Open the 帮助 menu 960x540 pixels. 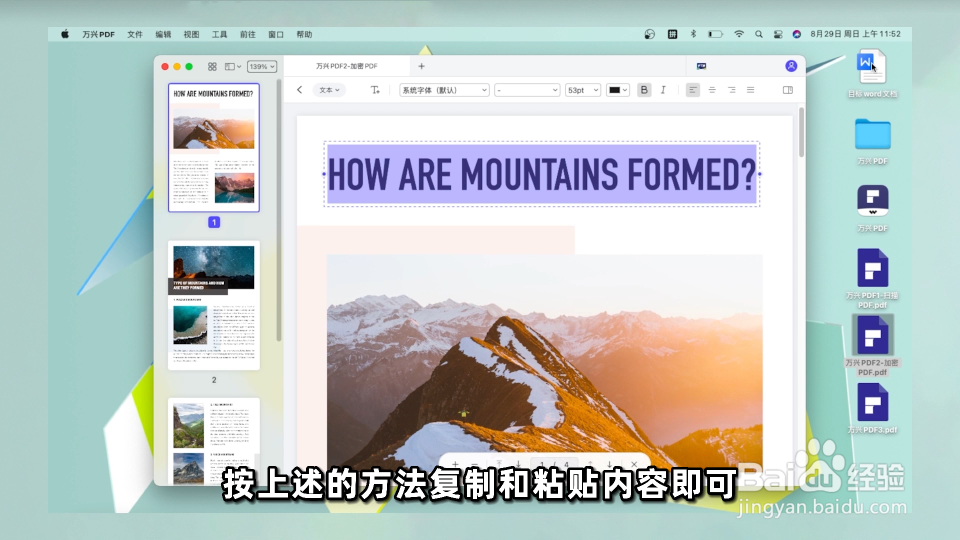(x=304, y=34)
